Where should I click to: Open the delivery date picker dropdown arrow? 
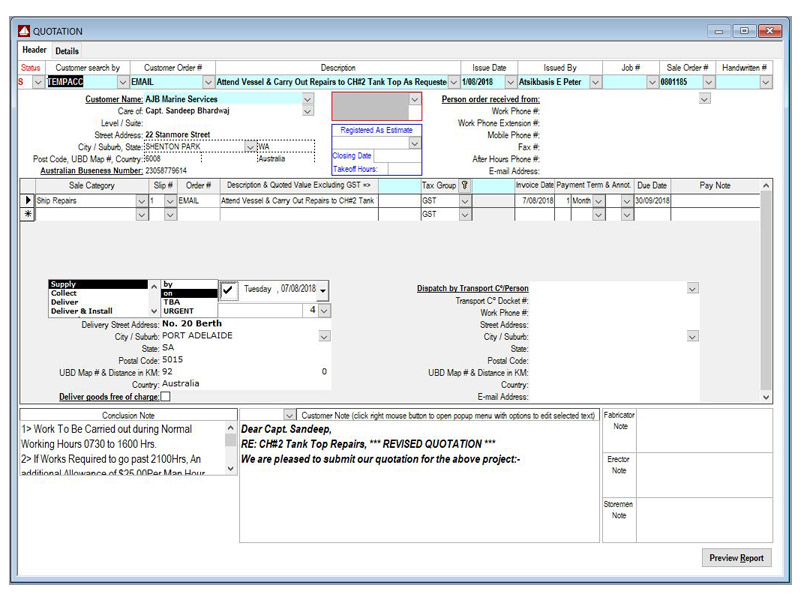[323, 290]
